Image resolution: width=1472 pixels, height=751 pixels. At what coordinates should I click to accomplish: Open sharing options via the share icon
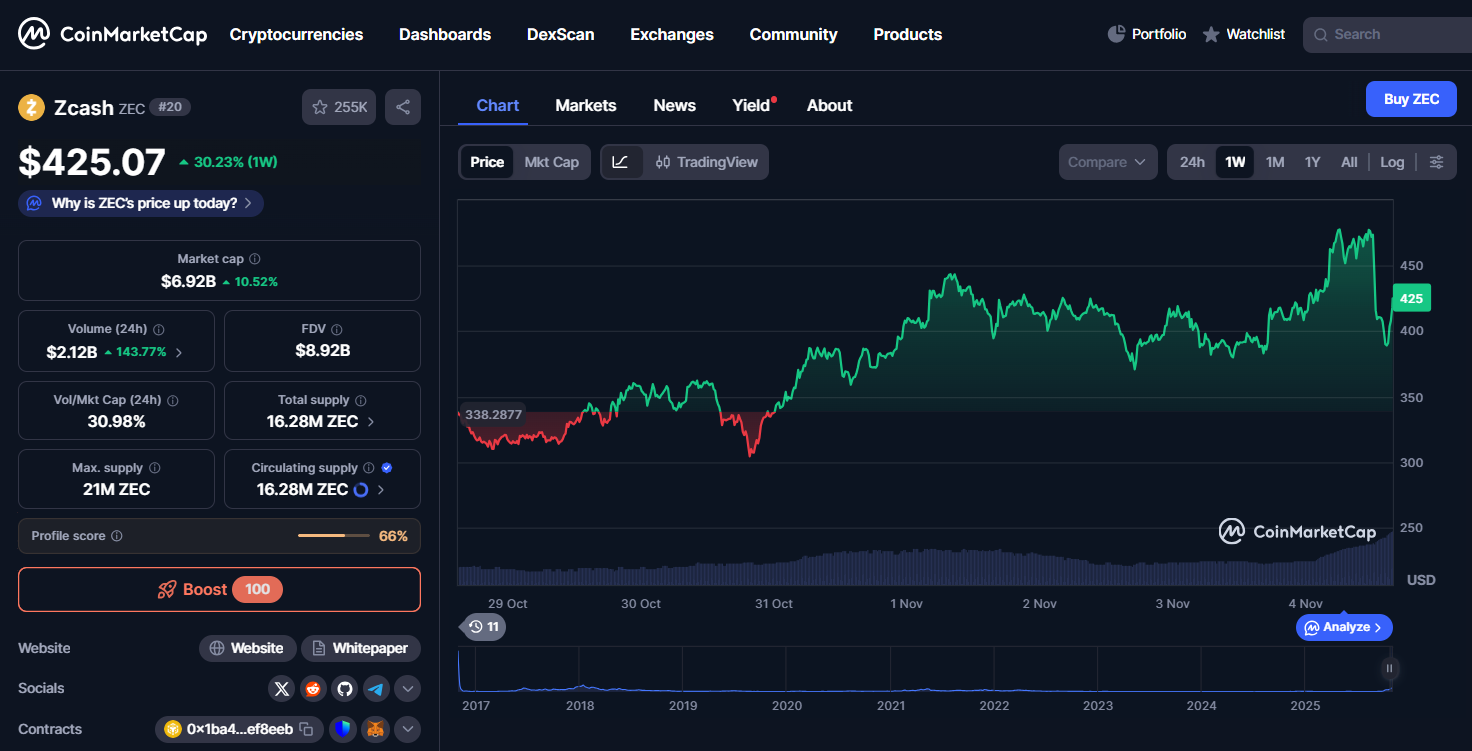402,106
